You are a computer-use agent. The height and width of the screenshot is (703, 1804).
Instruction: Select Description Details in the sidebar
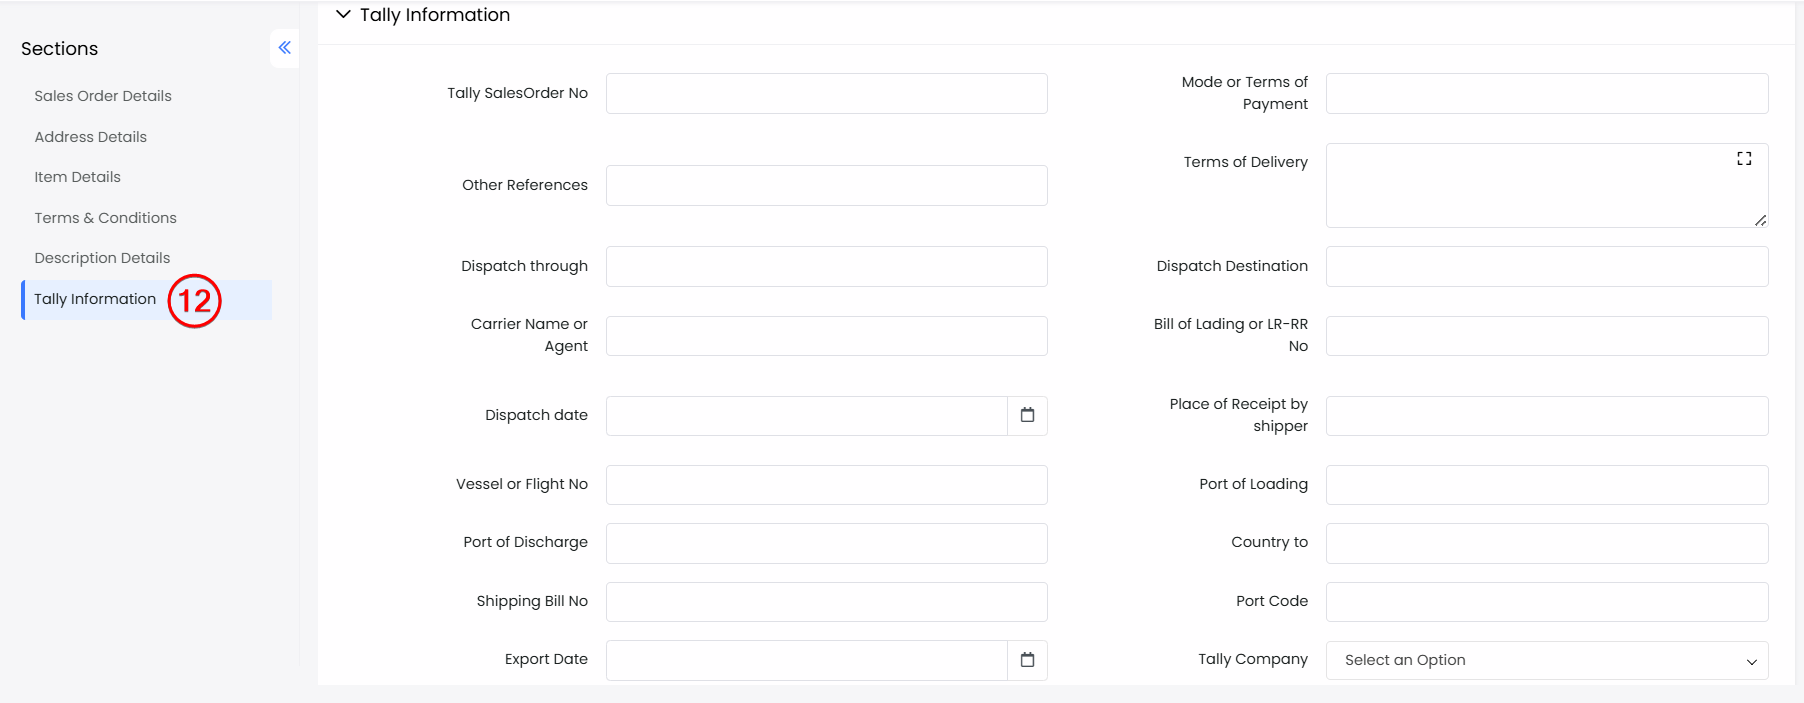pos(102,258)
